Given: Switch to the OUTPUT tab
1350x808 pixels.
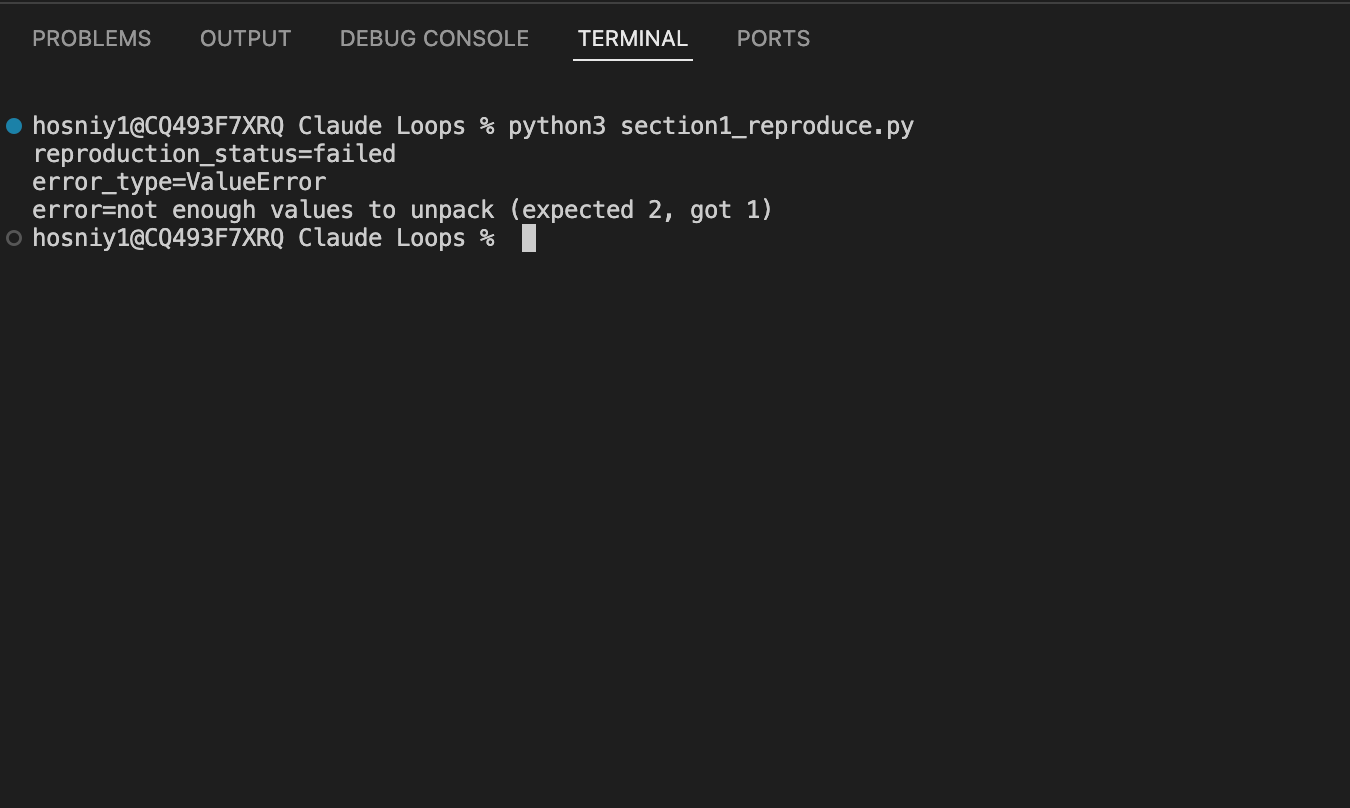Looking at the screenshot, I should pos(245,39).
